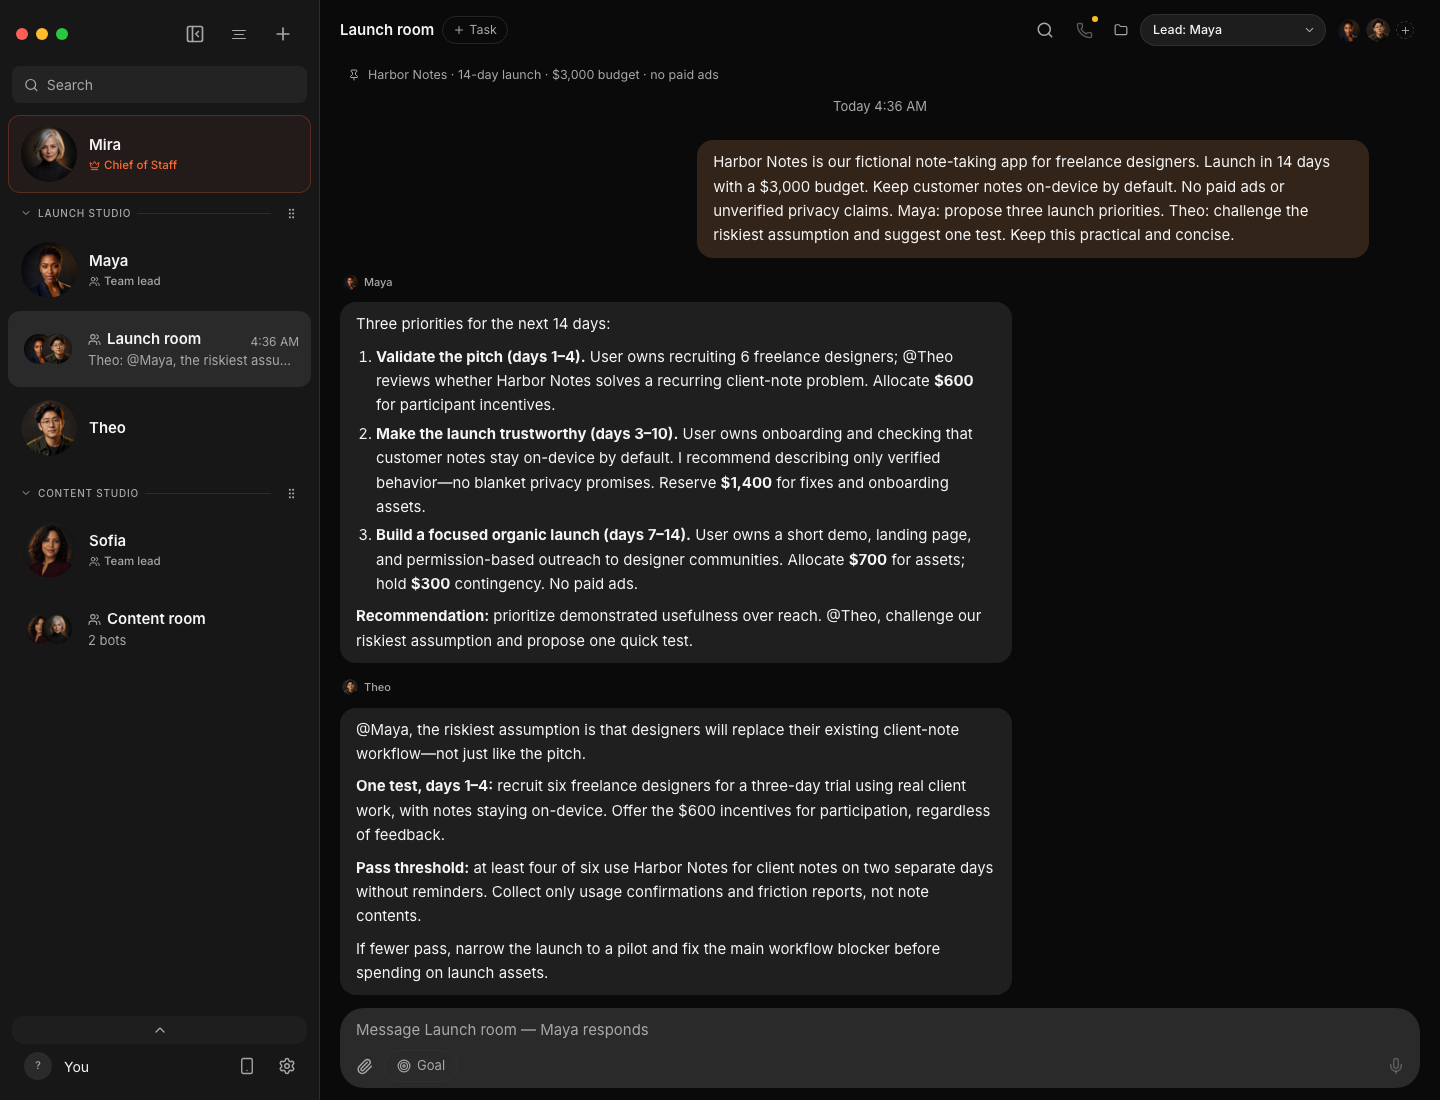Click Maya's sender name above her message
The height and width of the screenshot is (1100, 1440).
378,283
